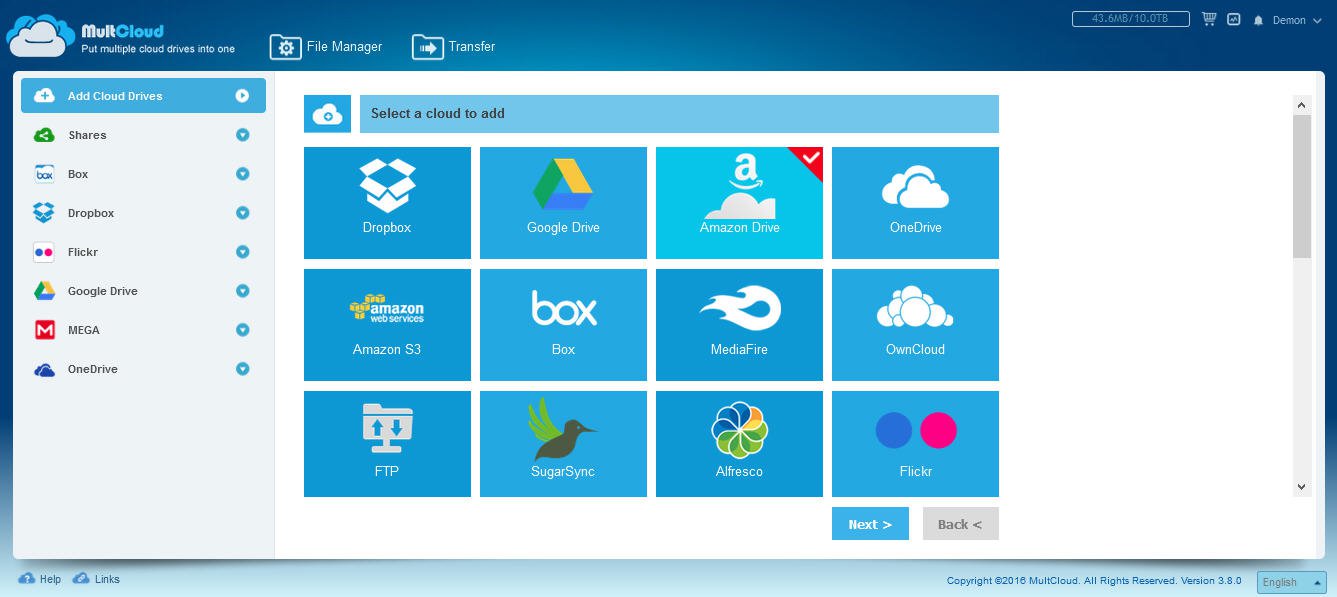The height and width of the screenshot is (597, 1337).
Task: Pick the OwnCloud tile
Action: click(915, 325)
